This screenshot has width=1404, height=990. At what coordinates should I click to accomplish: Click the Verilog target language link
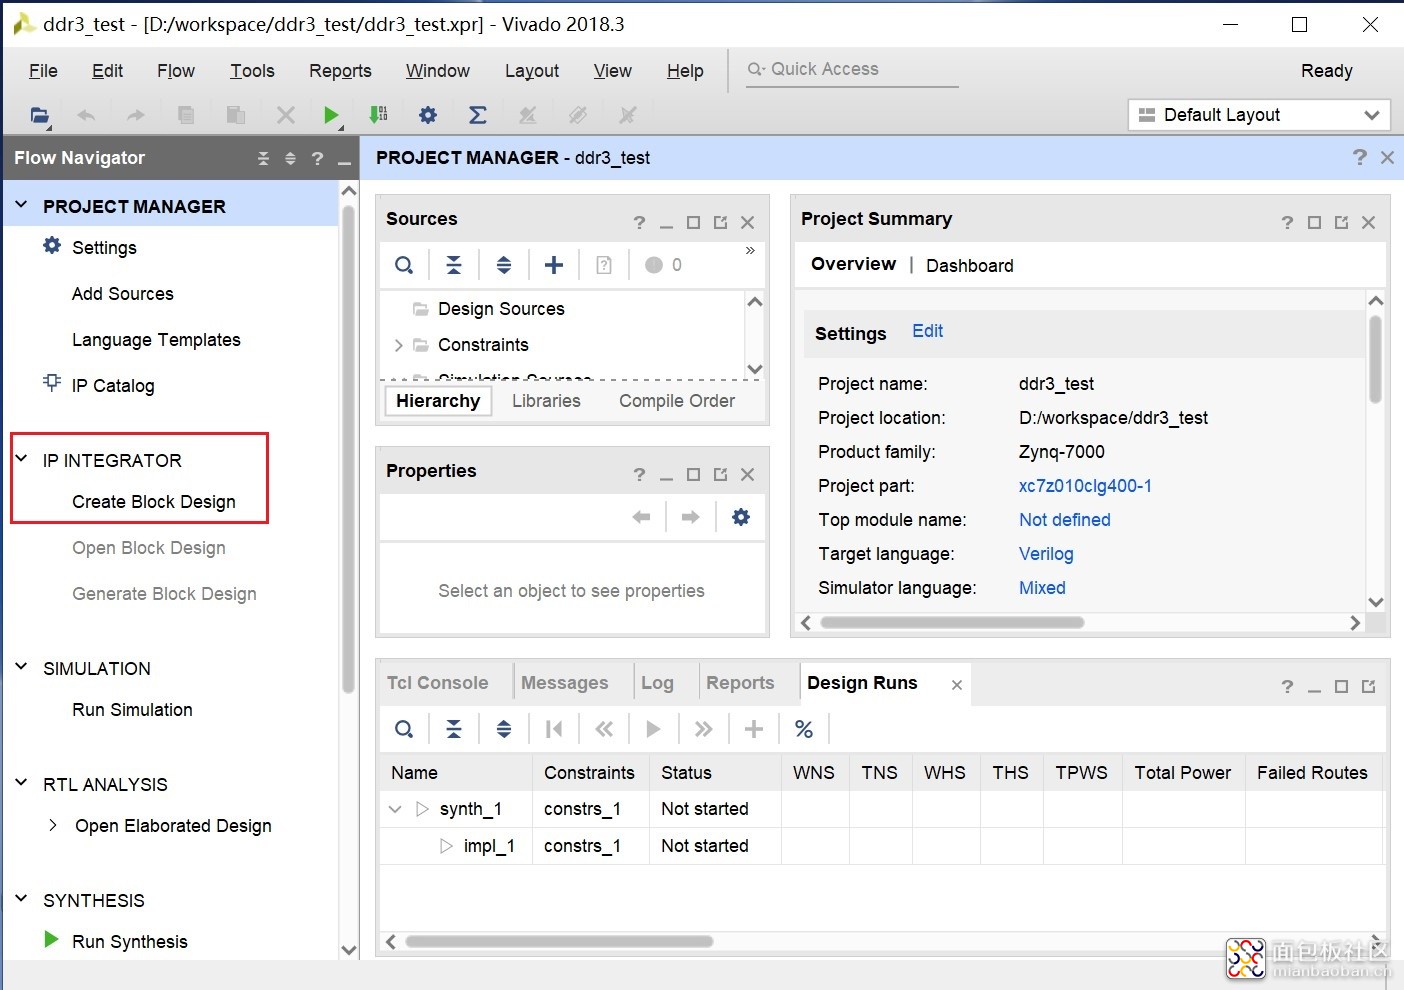pyautogui.click(x=1046, y=554)
